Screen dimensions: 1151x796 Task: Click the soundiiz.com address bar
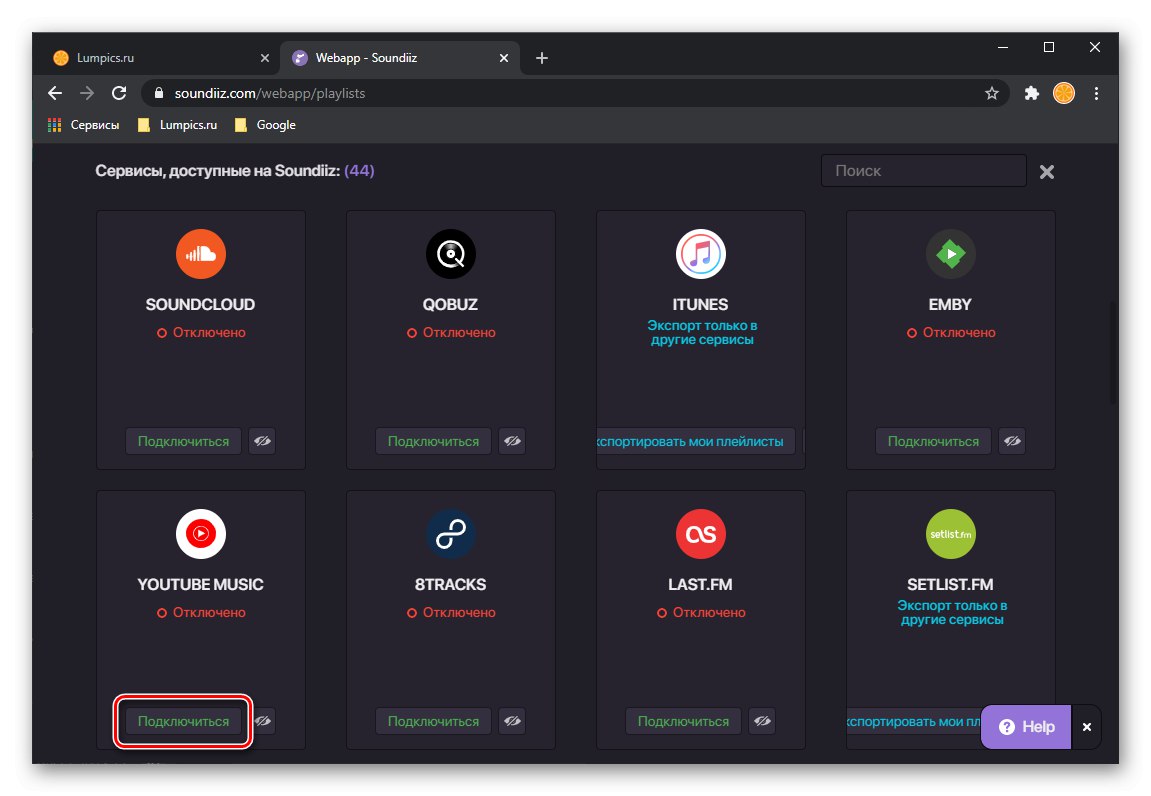tap(576, 93)
